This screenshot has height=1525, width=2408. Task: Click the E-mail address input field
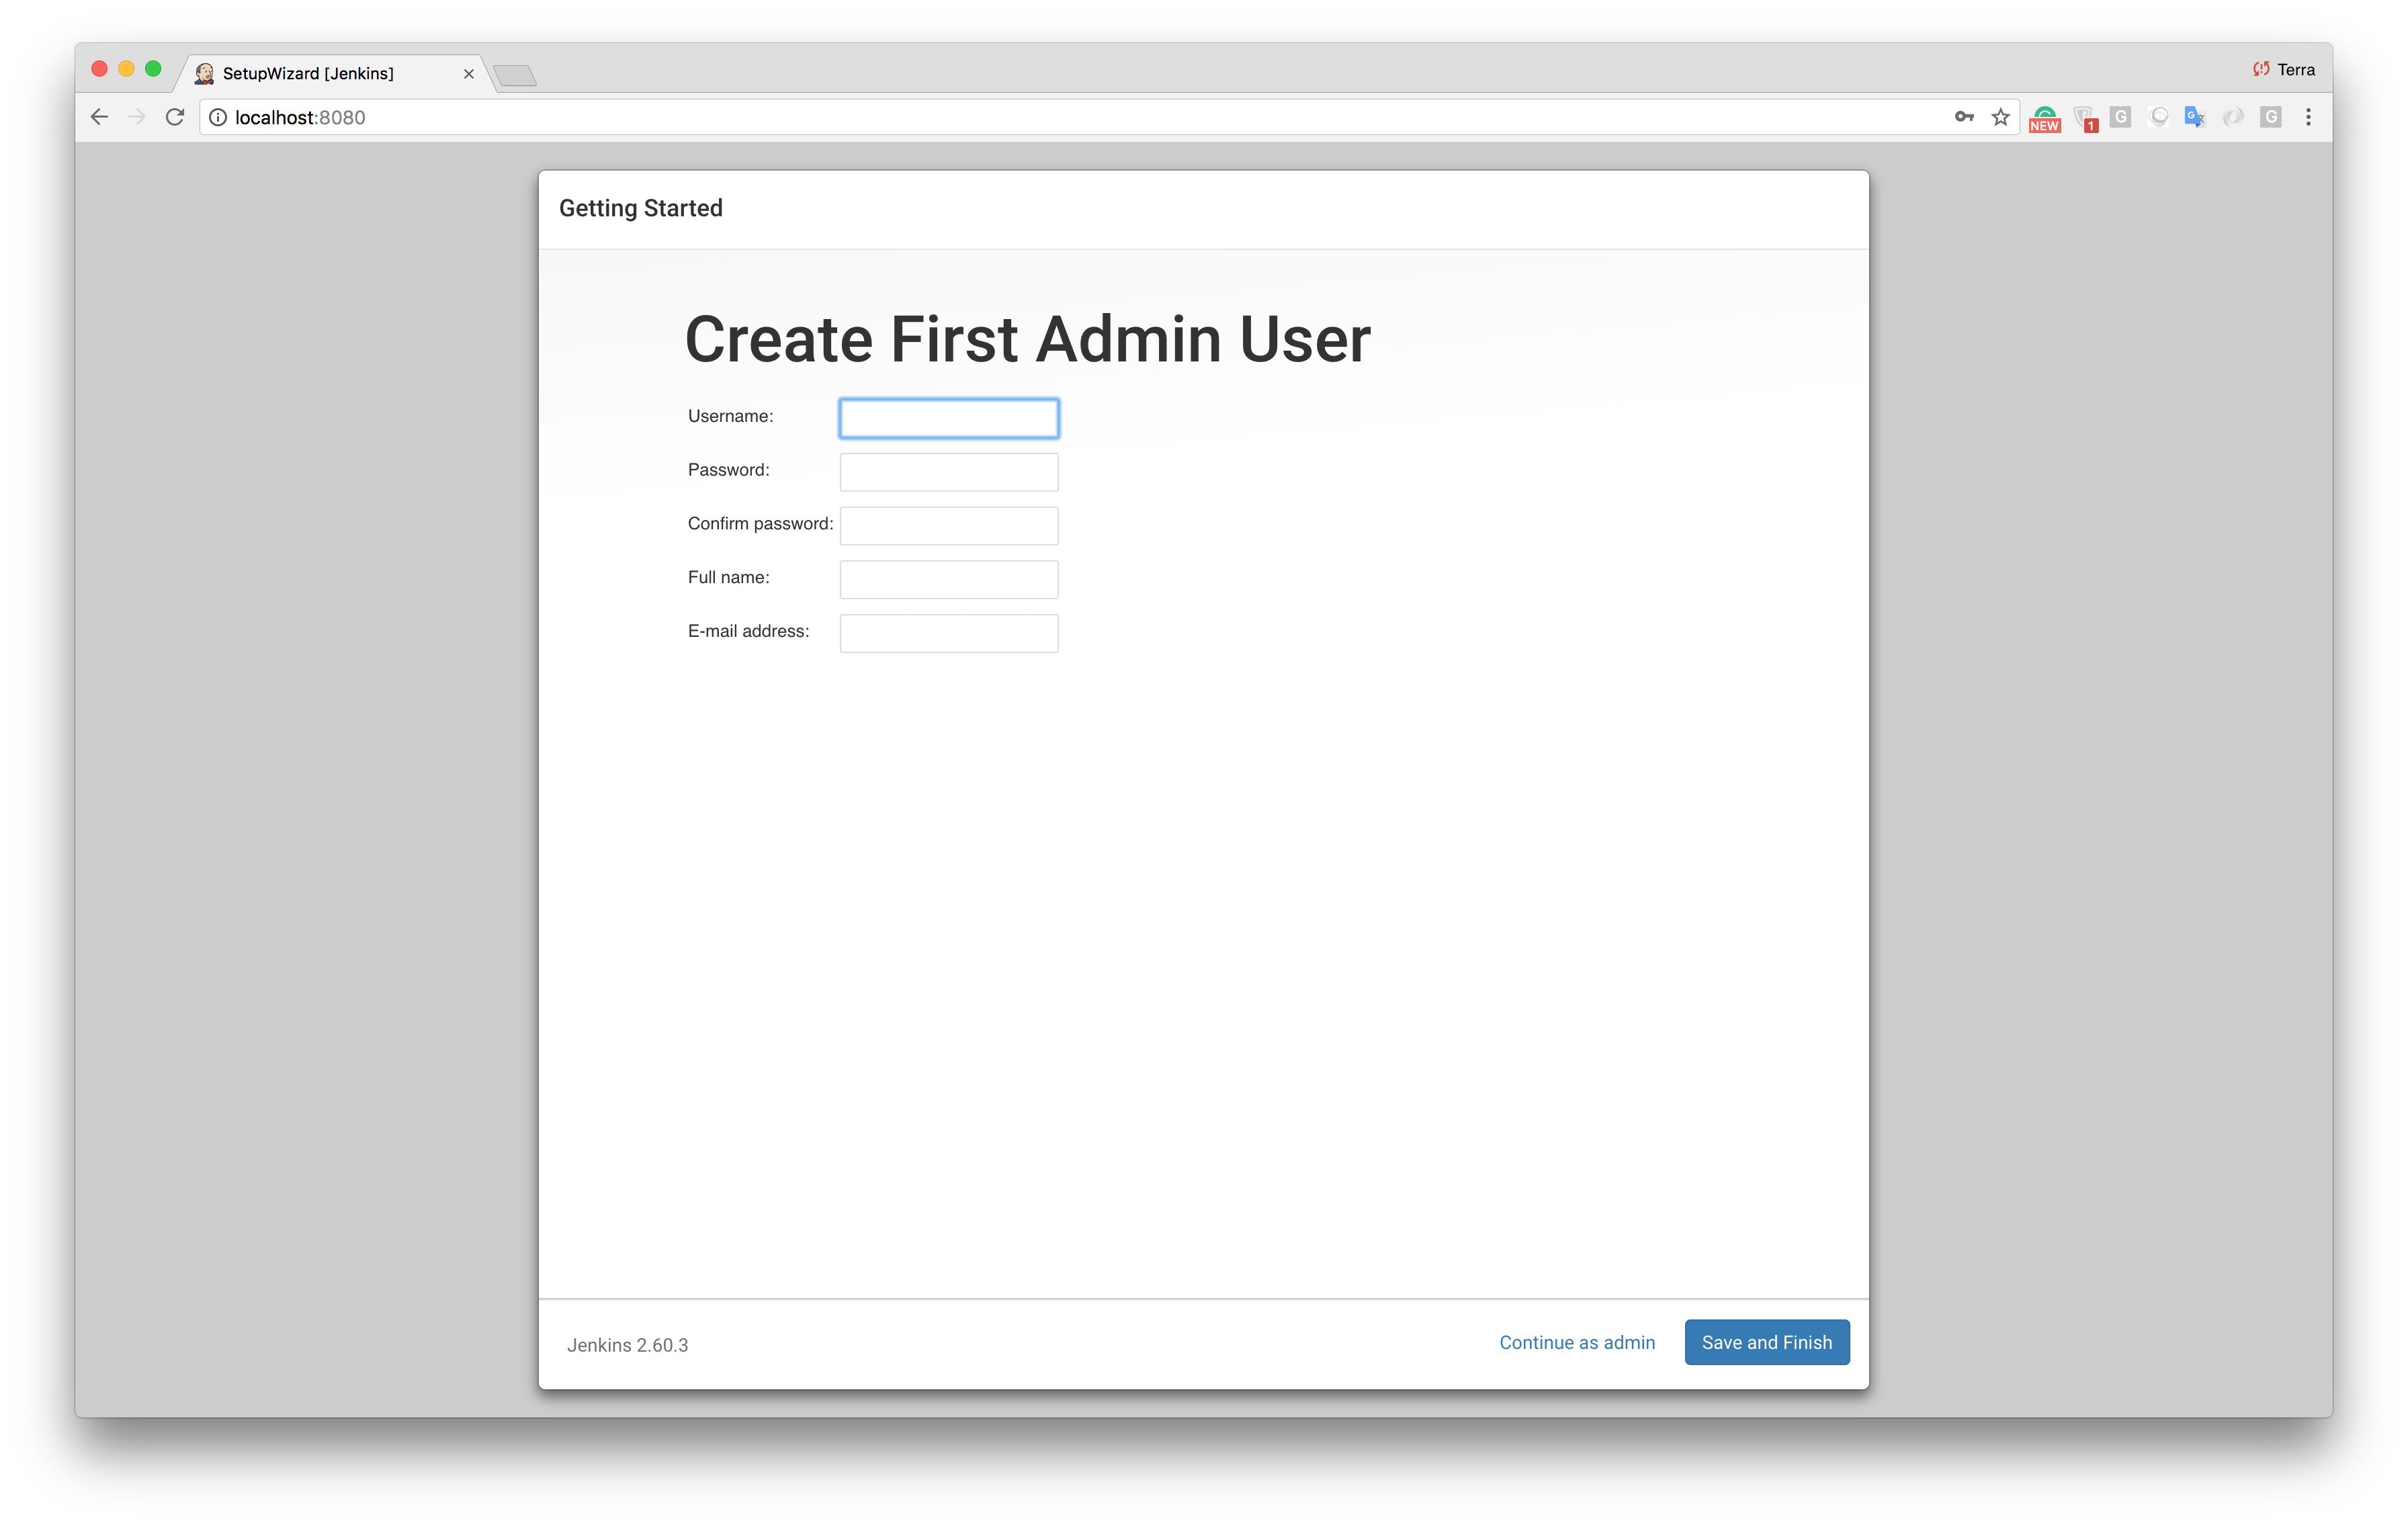click(x=949, y=630)
